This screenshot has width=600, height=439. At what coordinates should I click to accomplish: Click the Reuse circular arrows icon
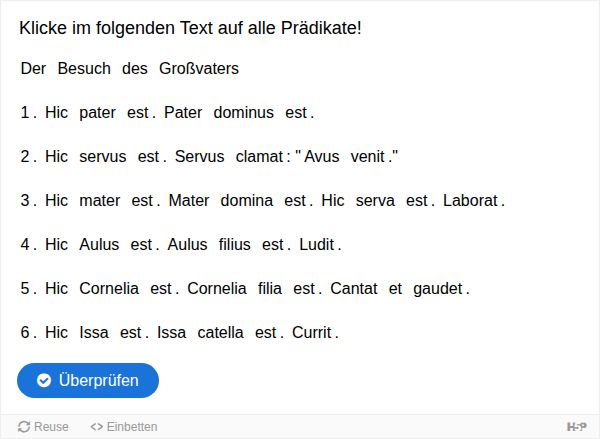(x=24, y=426)
